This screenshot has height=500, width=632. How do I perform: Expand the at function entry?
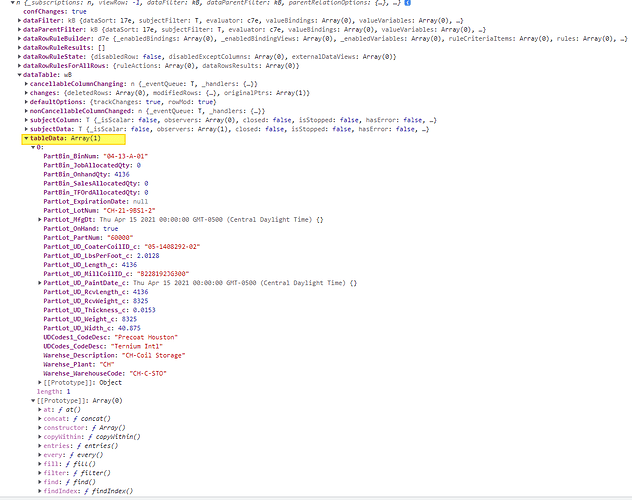[40, 410]
